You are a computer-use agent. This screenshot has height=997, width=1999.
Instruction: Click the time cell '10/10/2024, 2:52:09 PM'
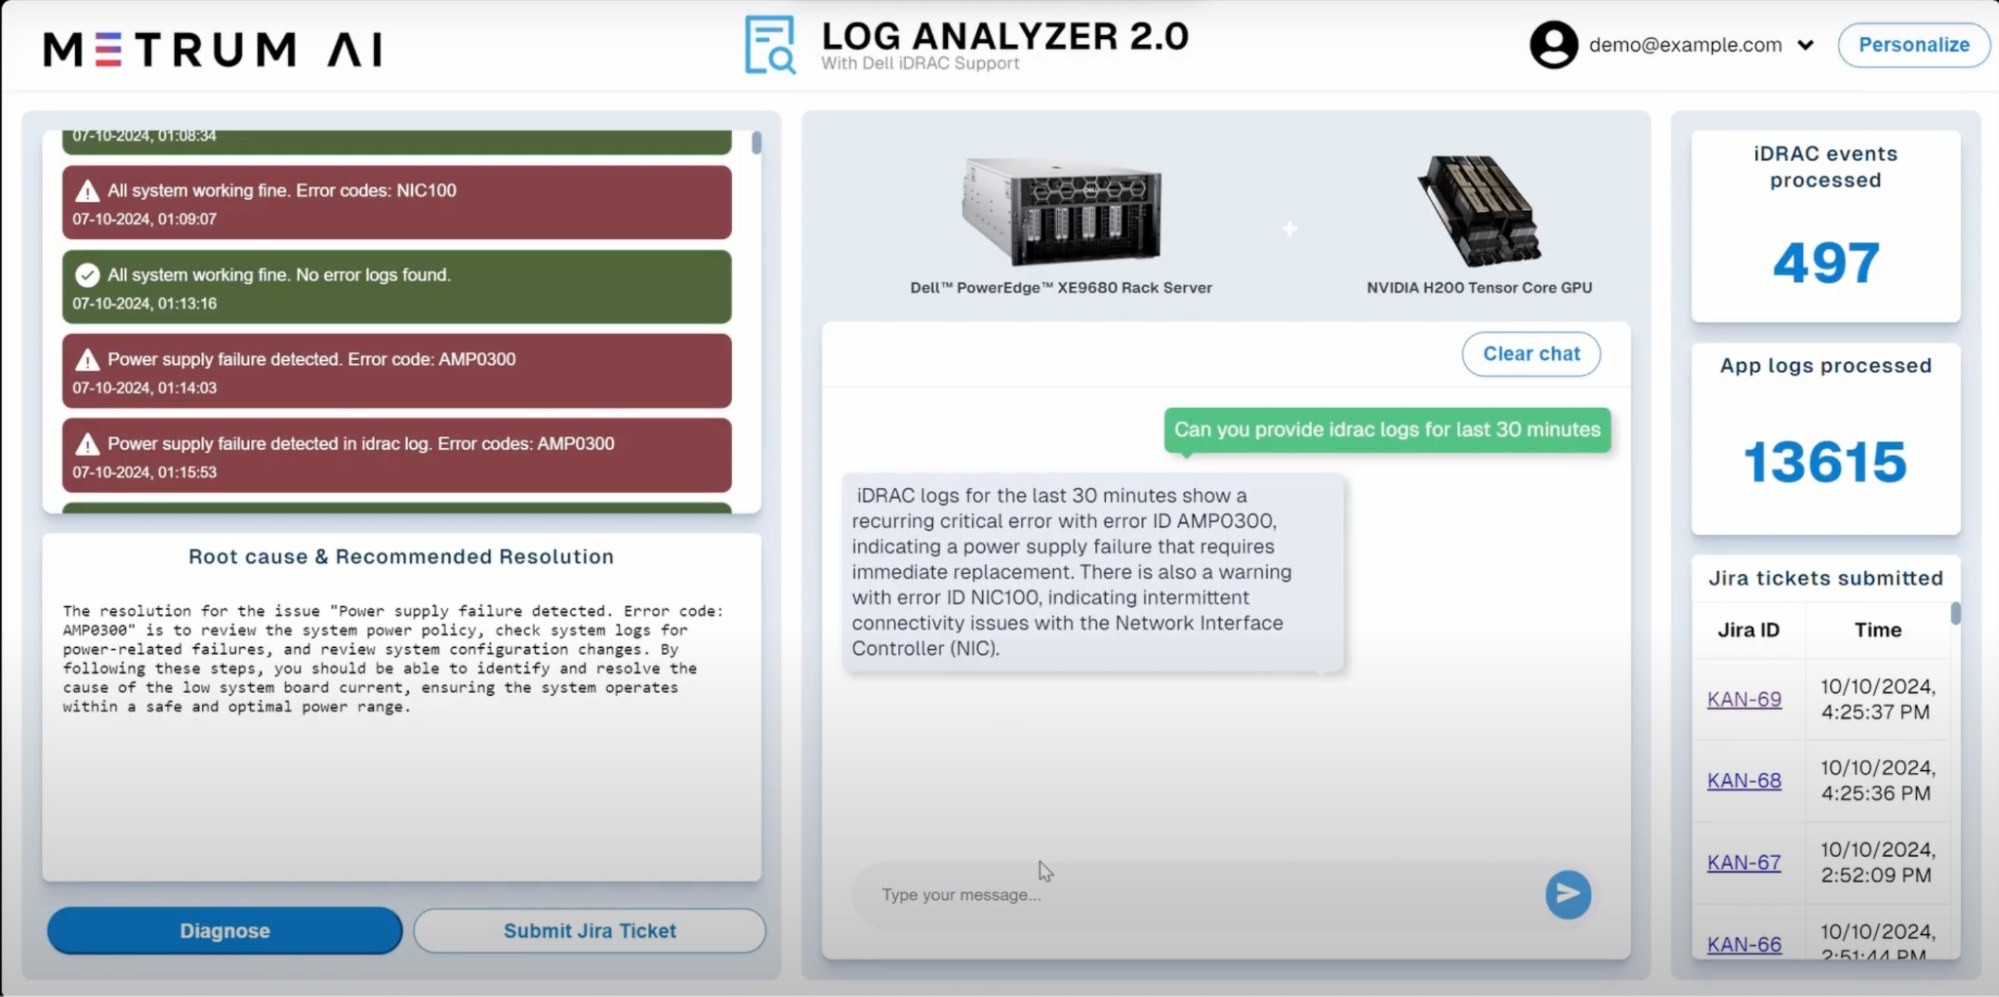coord(1877,862)
